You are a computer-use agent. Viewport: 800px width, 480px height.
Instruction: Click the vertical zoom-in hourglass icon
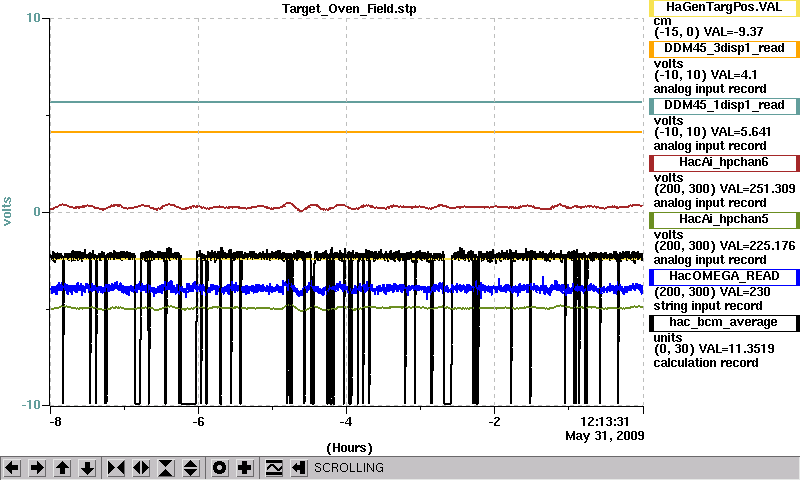[166, 468]
